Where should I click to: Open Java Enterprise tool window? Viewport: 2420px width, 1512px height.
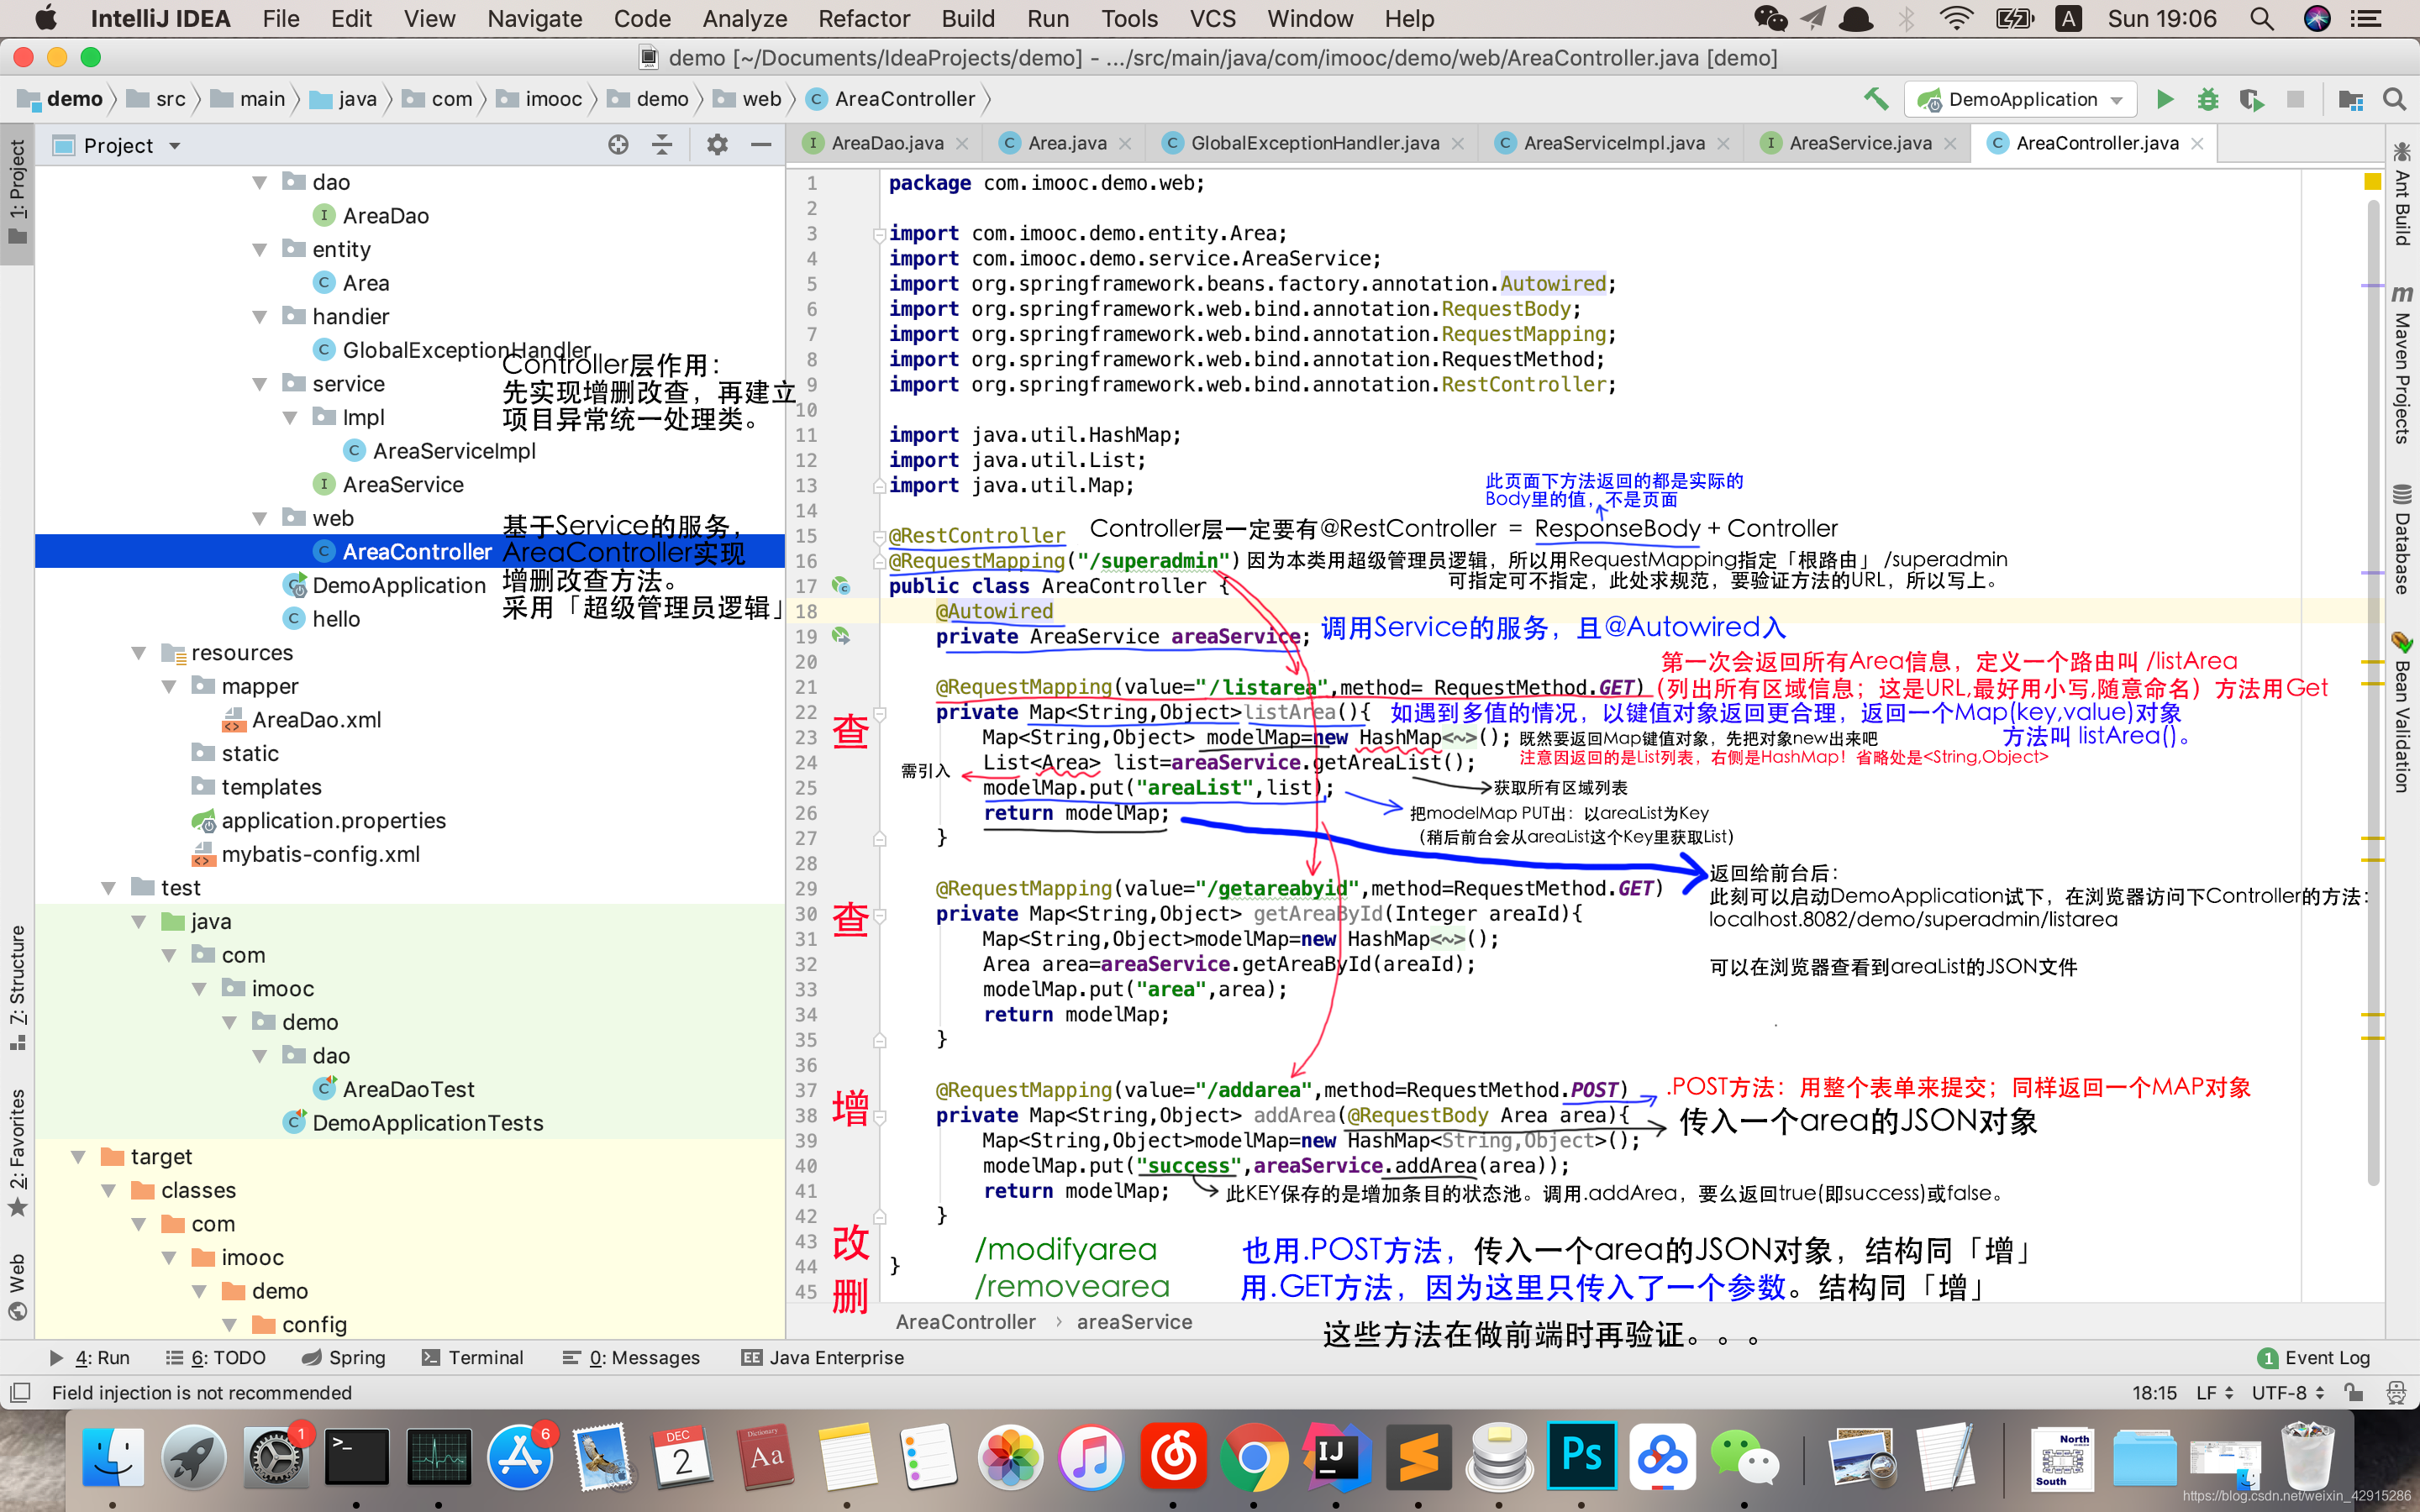822,1358
